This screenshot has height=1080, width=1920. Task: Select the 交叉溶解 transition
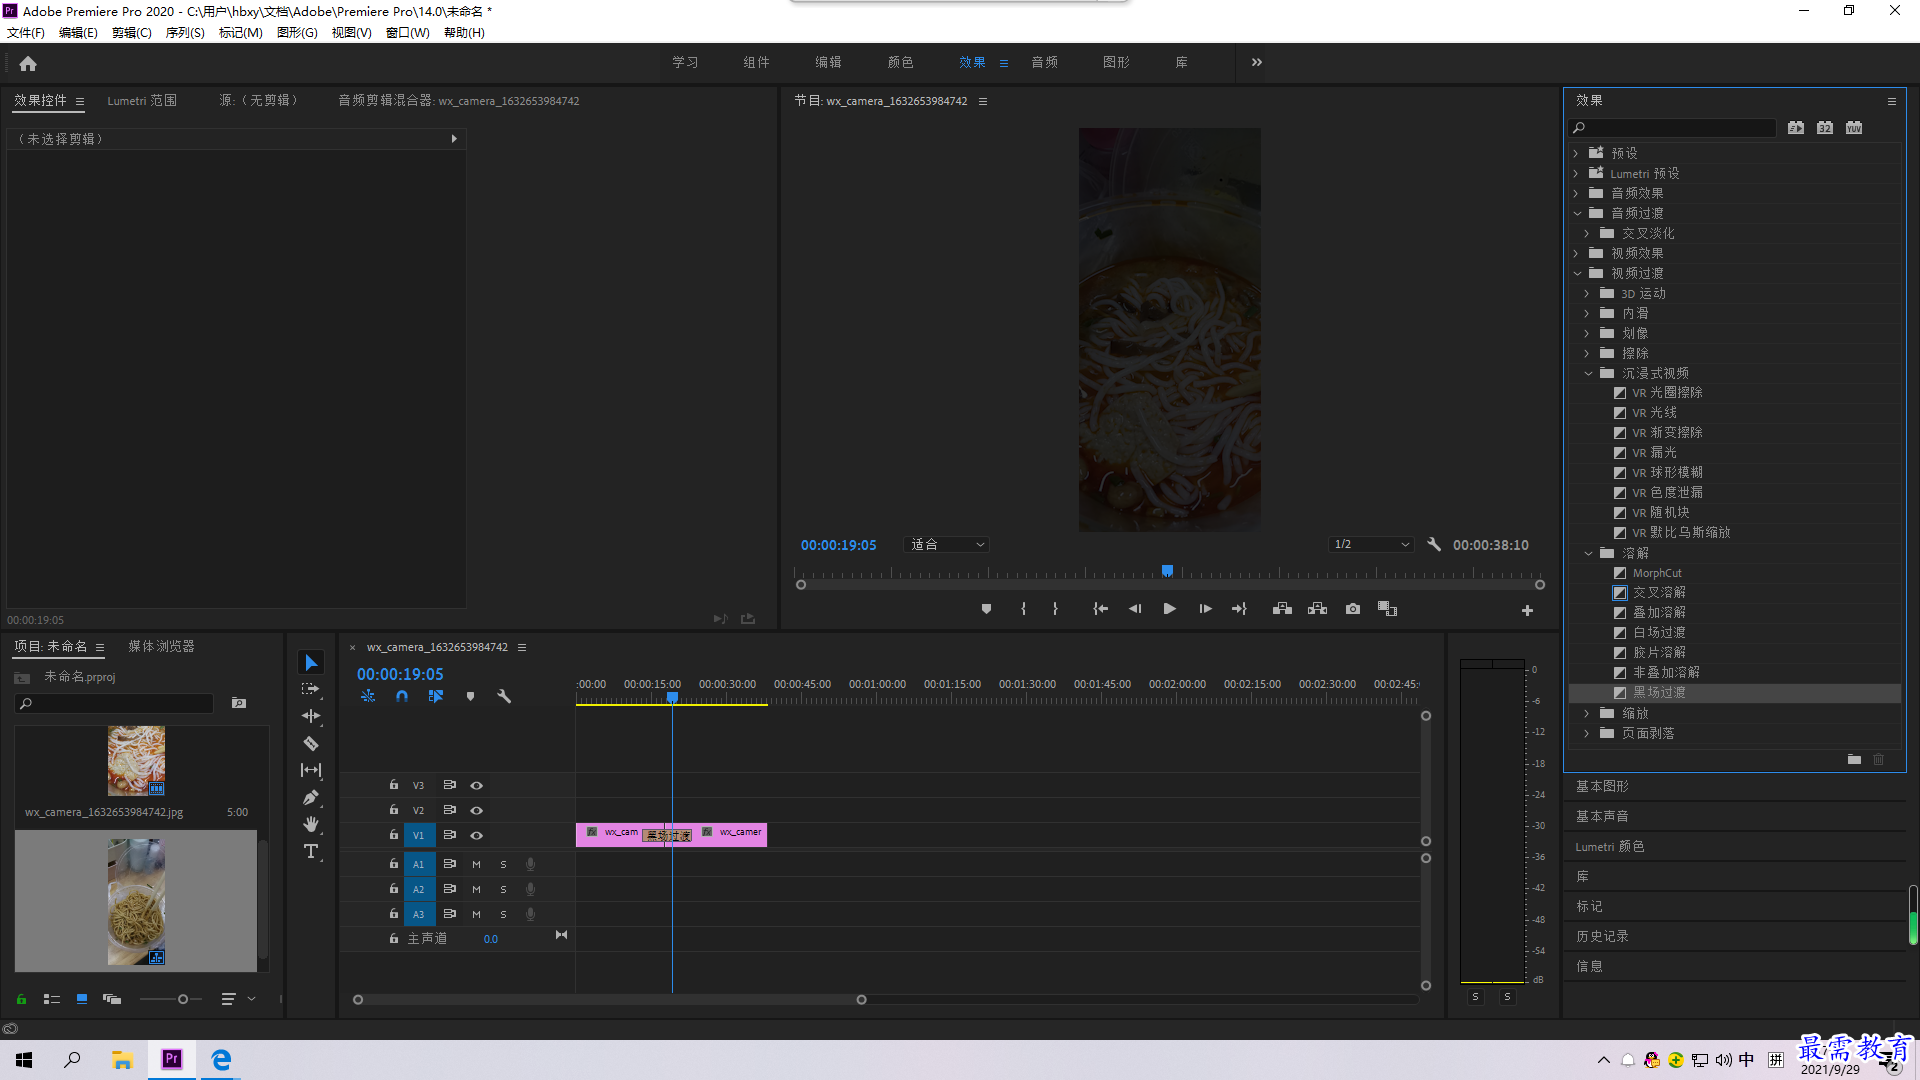click(1659, 593)
